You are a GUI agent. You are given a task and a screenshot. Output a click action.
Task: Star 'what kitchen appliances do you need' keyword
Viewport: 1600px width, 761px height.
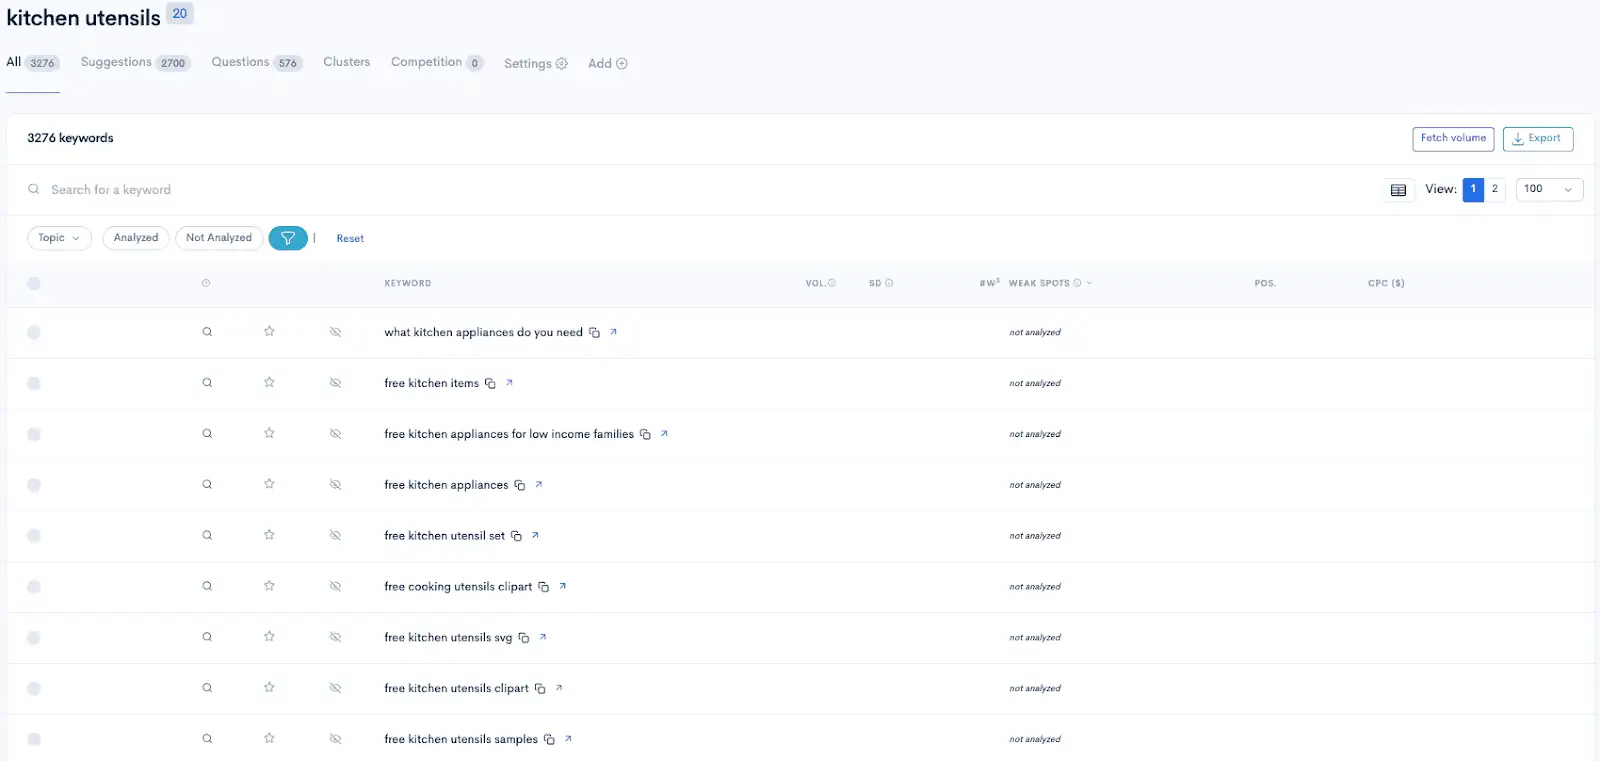pos(269,331)
